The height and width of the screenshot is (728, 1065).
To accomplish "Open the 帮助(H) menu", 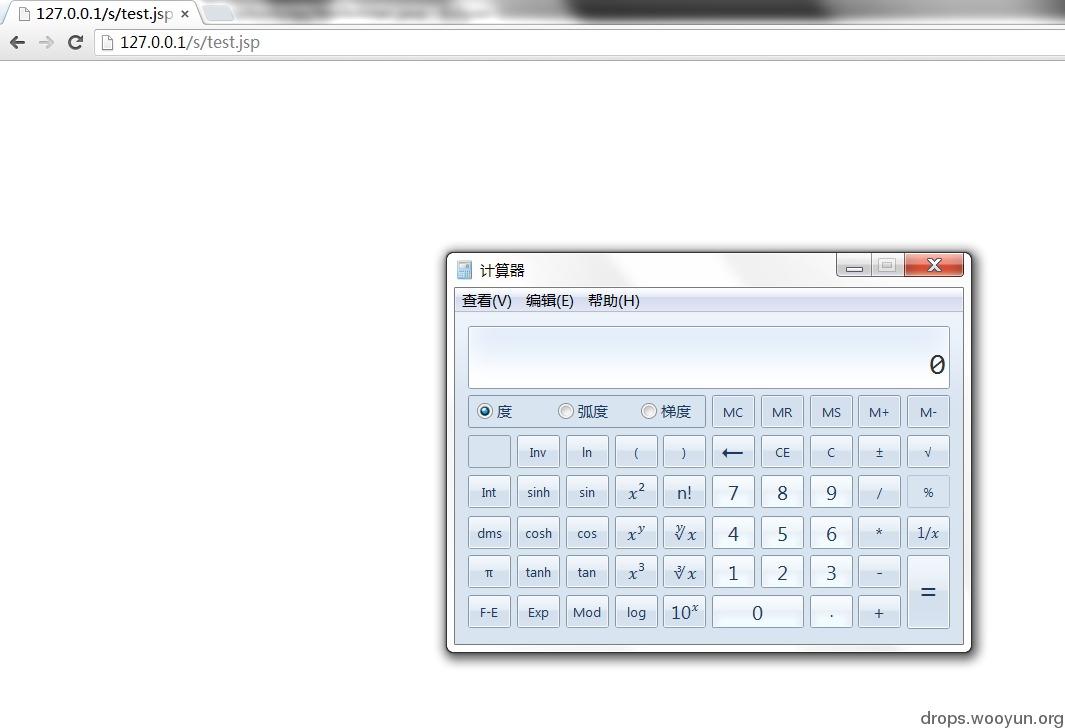I will tap(613, 300).
